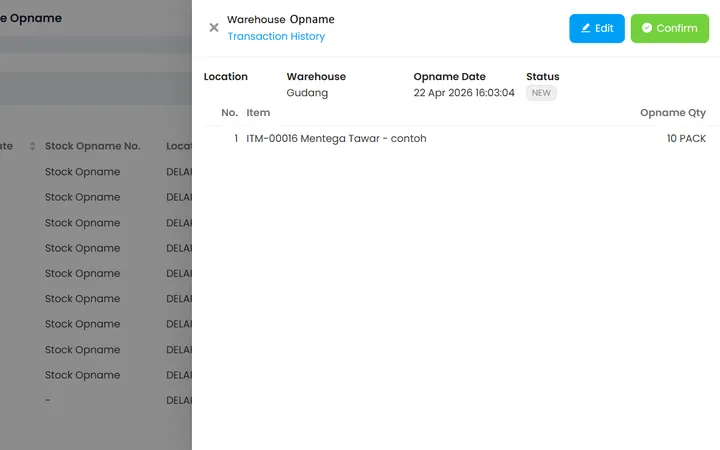Image resolution: width=720 pixels, height=450 pixels.
Task: Click the Location field label
Action: pyautogui.click(x=225, y=77)
